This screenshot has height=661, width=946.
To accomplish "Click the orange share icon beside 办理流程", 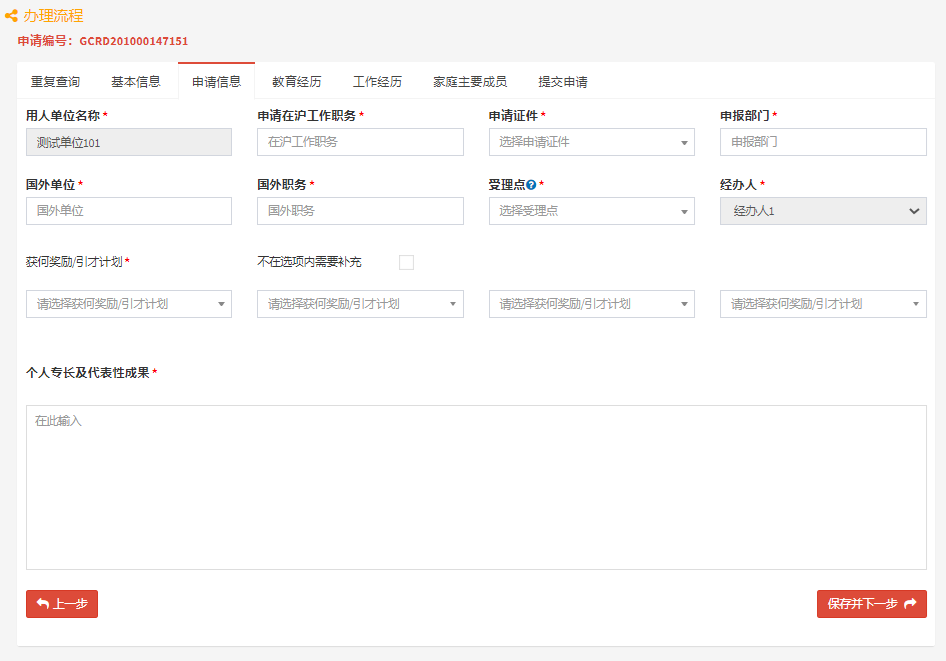I will [11, 16].
